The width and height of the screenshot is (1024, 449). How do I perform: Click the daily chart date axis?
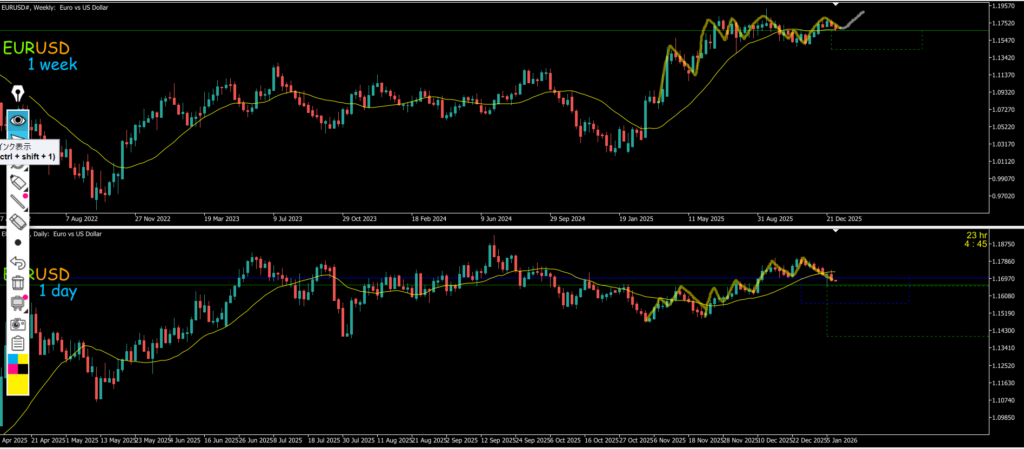click(x=500, y=439)
